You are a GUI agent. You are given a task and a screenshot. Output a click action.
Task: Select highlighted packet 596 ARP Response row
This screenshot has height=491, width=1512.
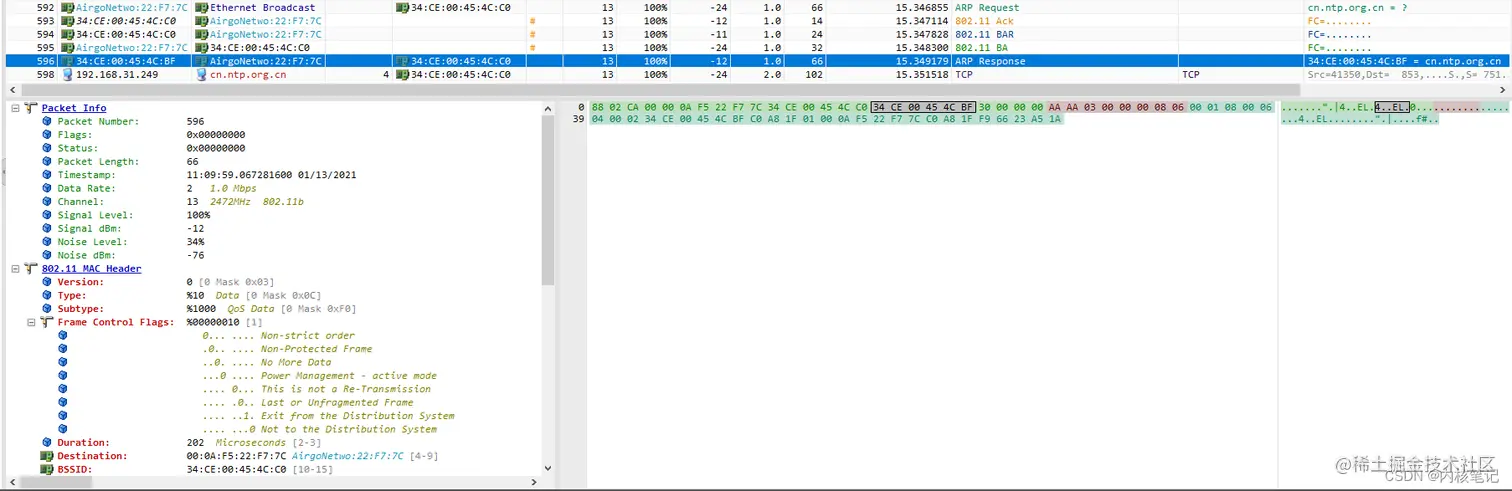[x=756, y=61]
